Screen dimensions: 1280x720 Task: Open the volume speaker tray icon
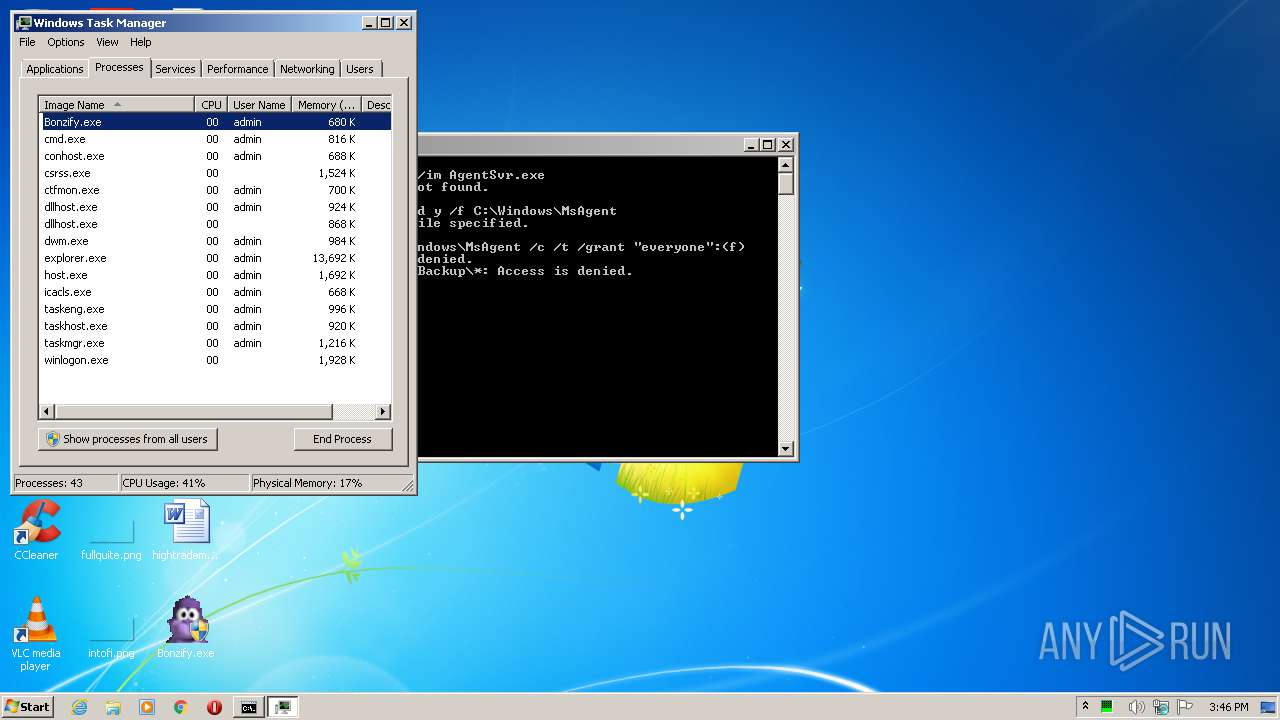click(1136, 707)
